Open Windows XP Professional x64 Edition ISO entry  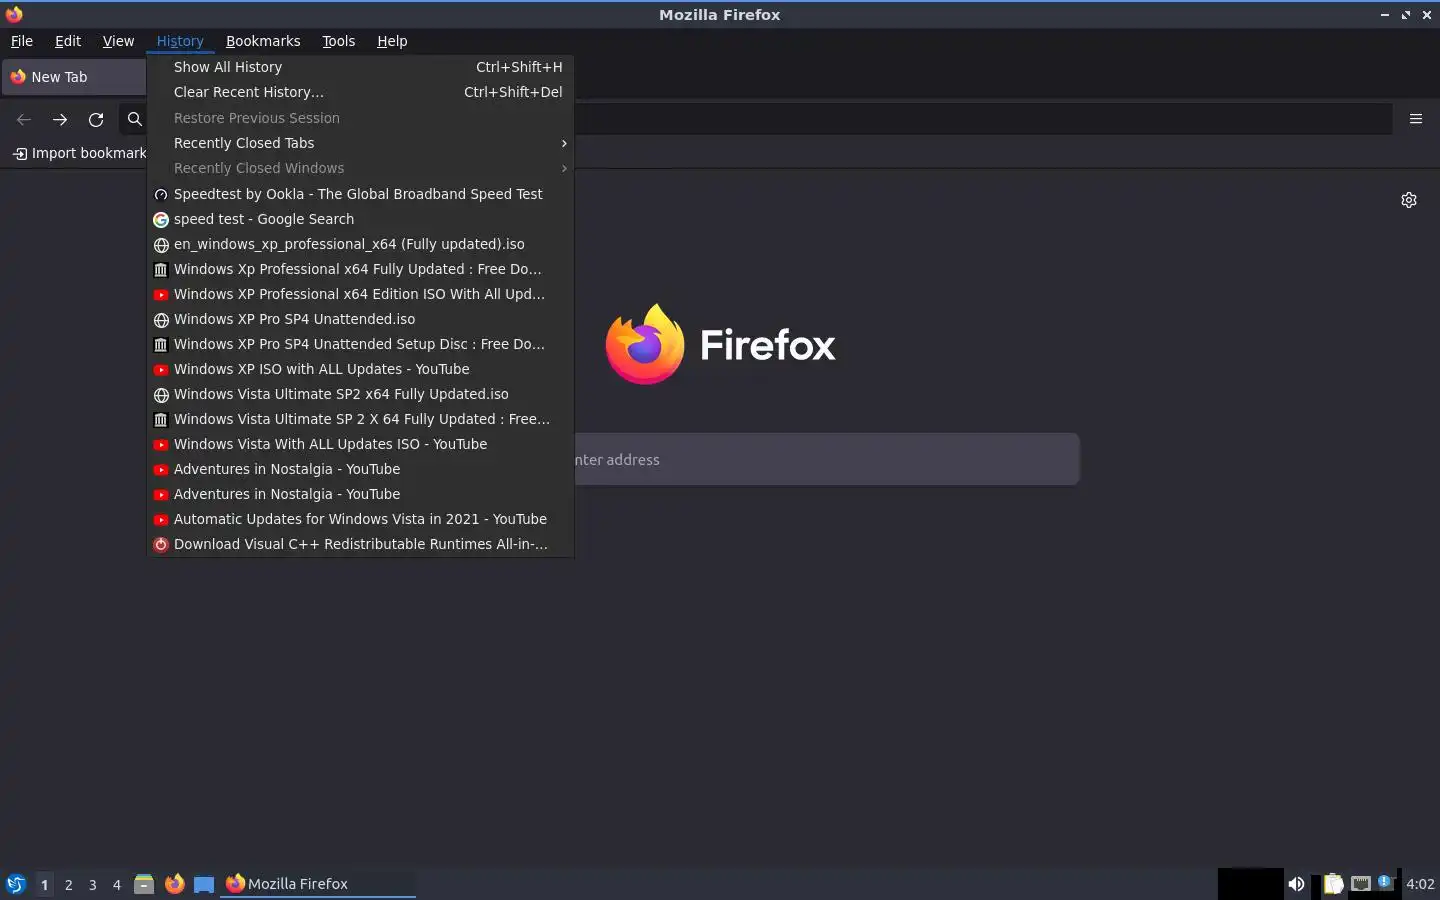360,294
